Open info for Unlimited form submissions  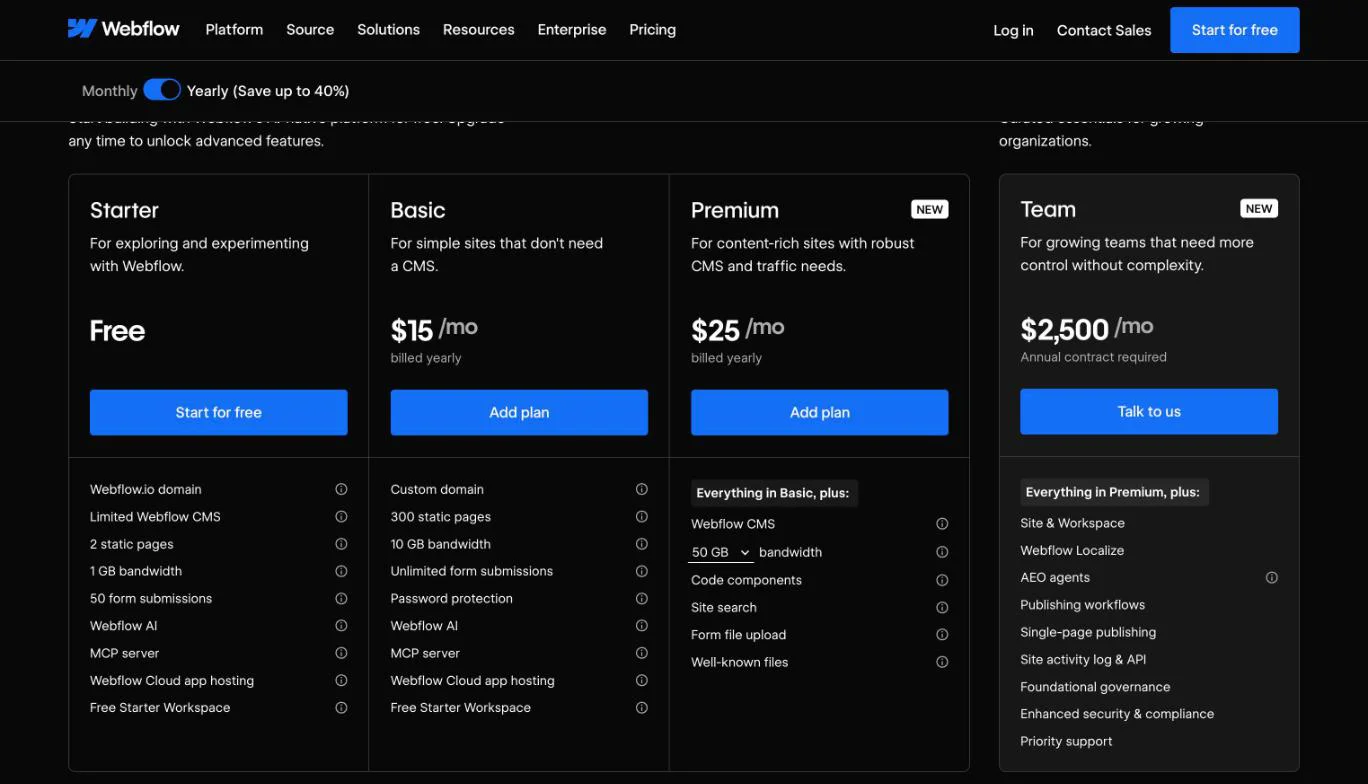pyautogui.click(x=642, y=571)
